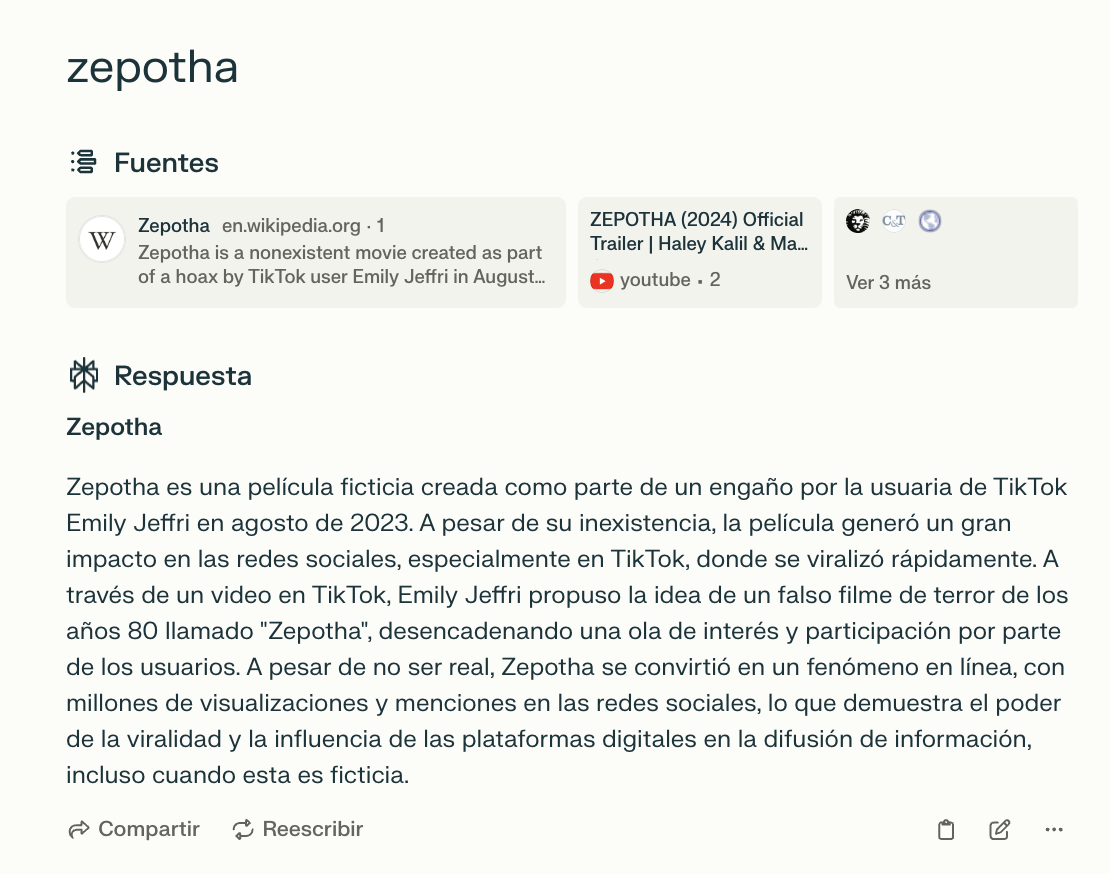
Task: Click the Wikipedia W favicon on the source card
Action: click(x=101, y=239)
